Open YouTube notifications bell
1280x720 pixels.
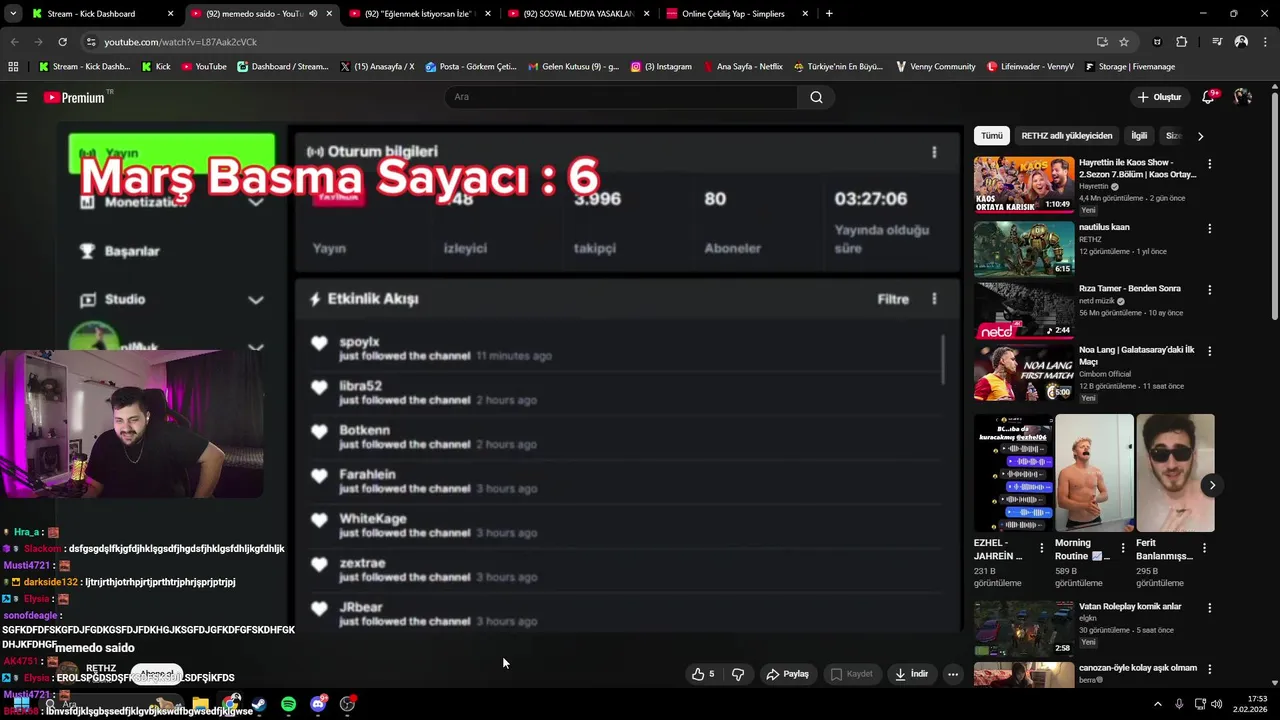click(x=1208, y=97)
